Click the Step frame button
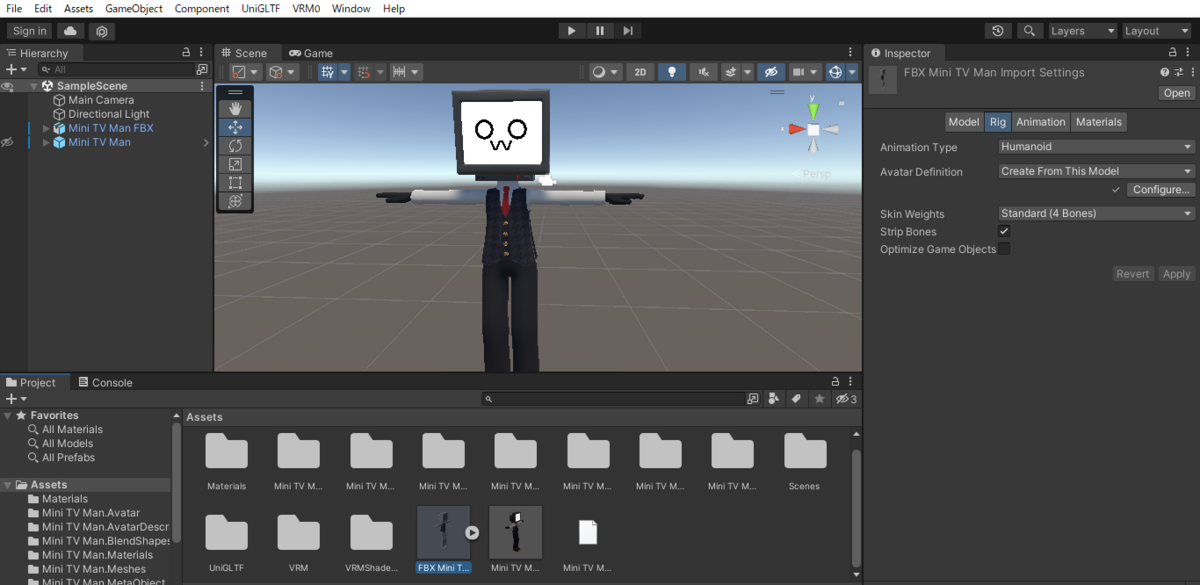1200x585 pixels. click(627, 31)
